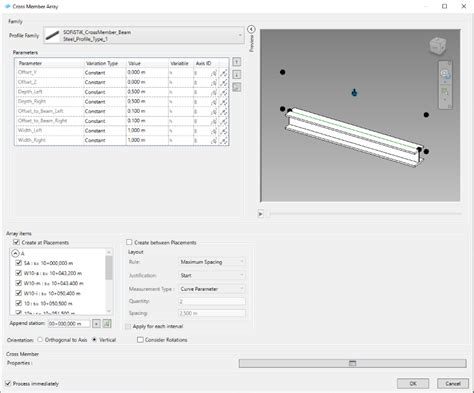This screenshot has width=474, height=393.
Task: Click last-column icon in Depth_Left row
Action: [224, 92]
